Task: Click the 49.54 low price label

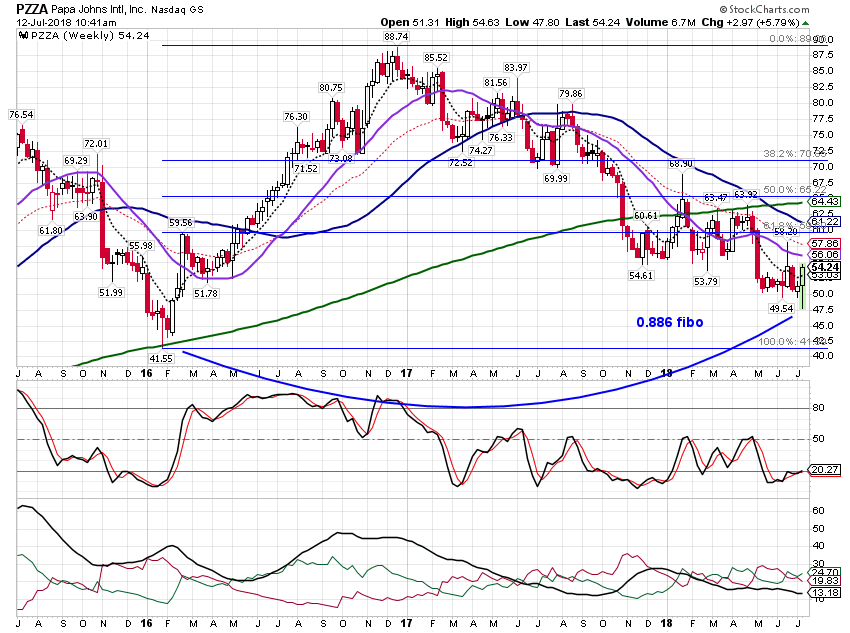Action: pyautogui.click(x=781, y=308)
